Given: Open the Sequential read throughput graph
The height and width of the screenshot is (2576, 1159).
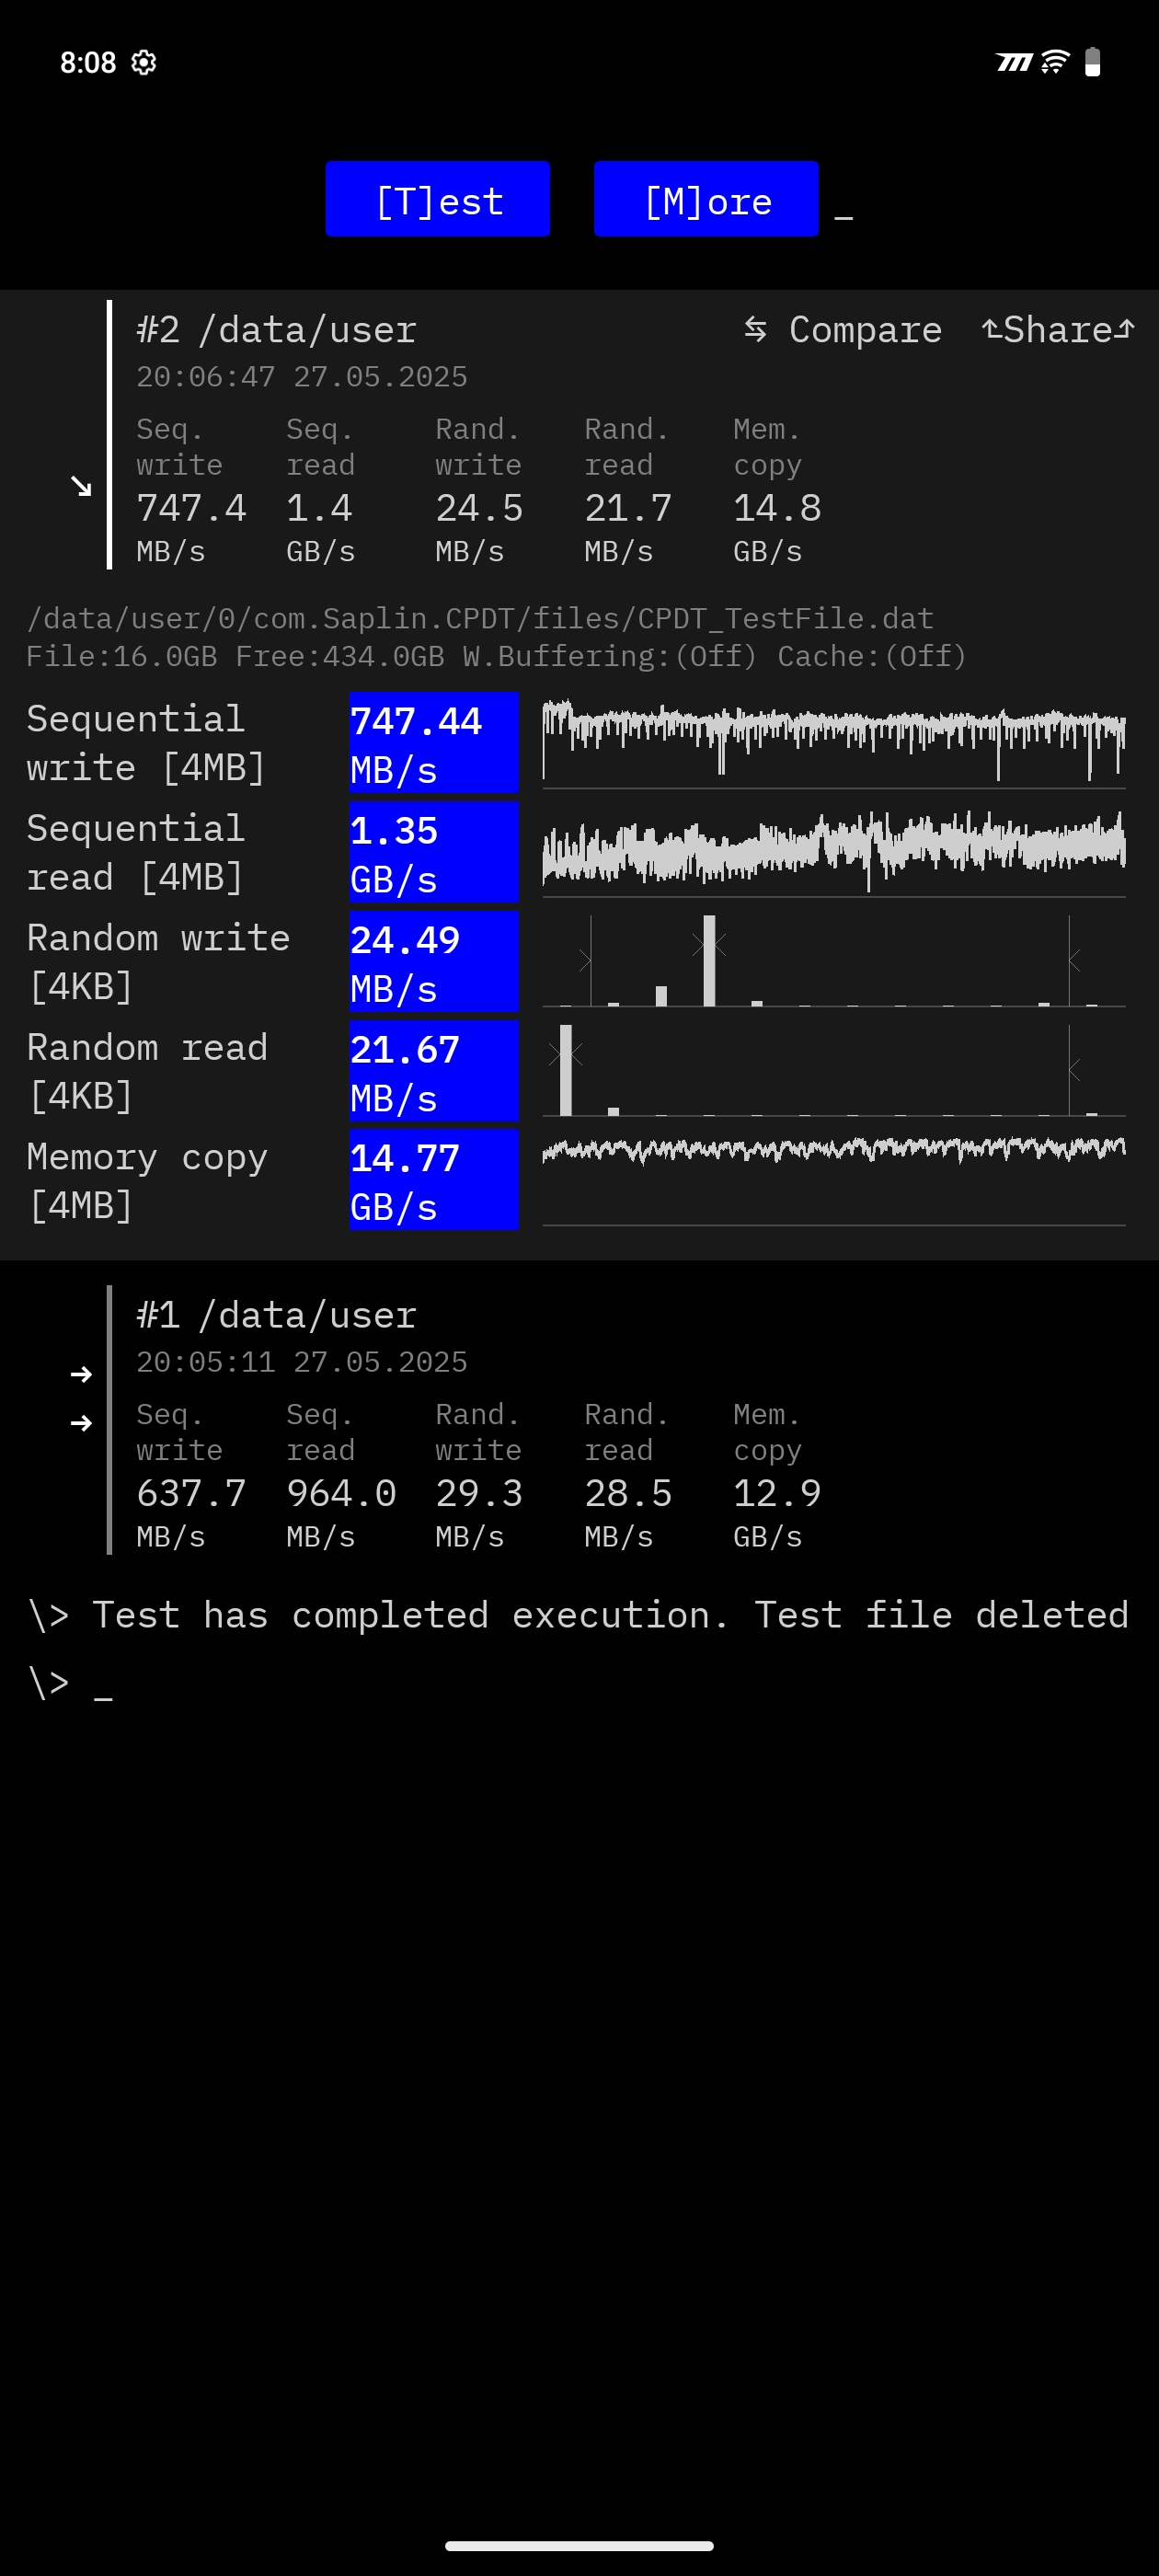Looking at the screenshot, I should coord(833,852).
